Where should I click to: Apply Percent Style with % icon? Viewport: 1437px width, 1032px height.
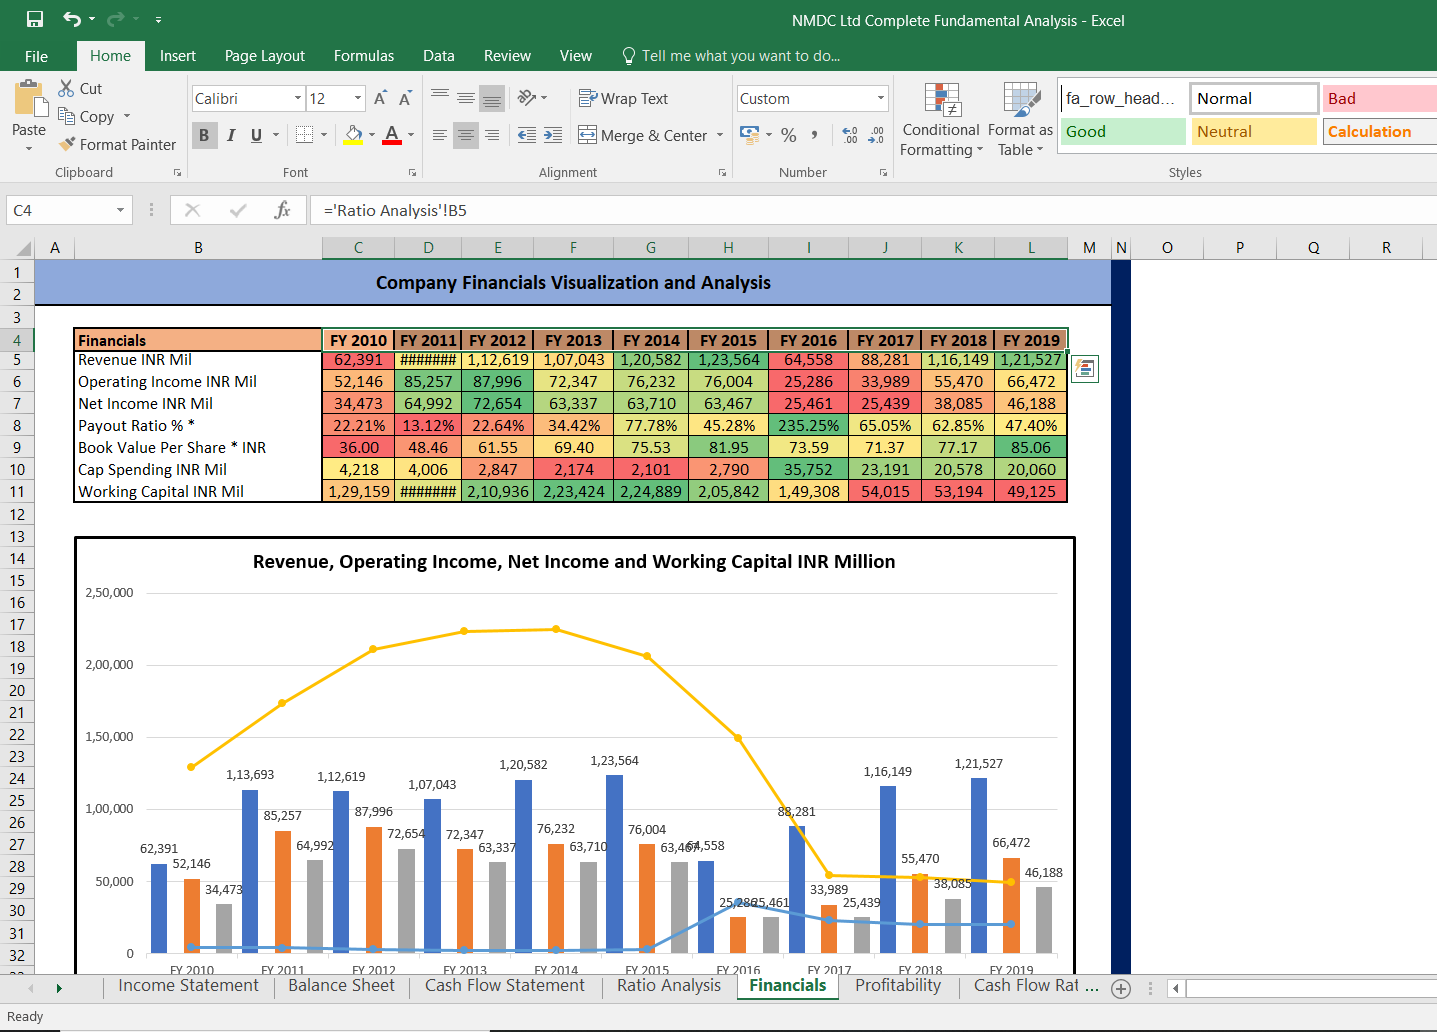point(789,135)
